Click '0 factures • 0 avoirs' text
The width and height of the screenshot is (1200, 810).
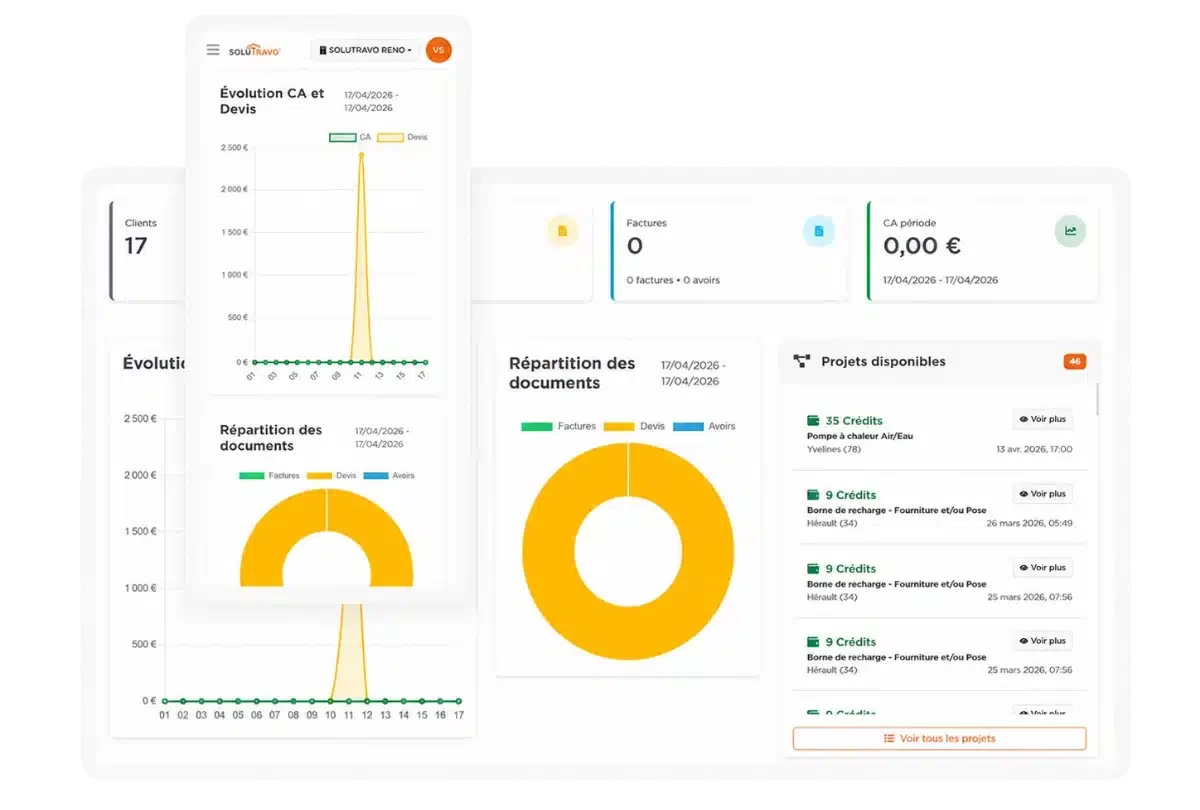(x=673, y=280)
